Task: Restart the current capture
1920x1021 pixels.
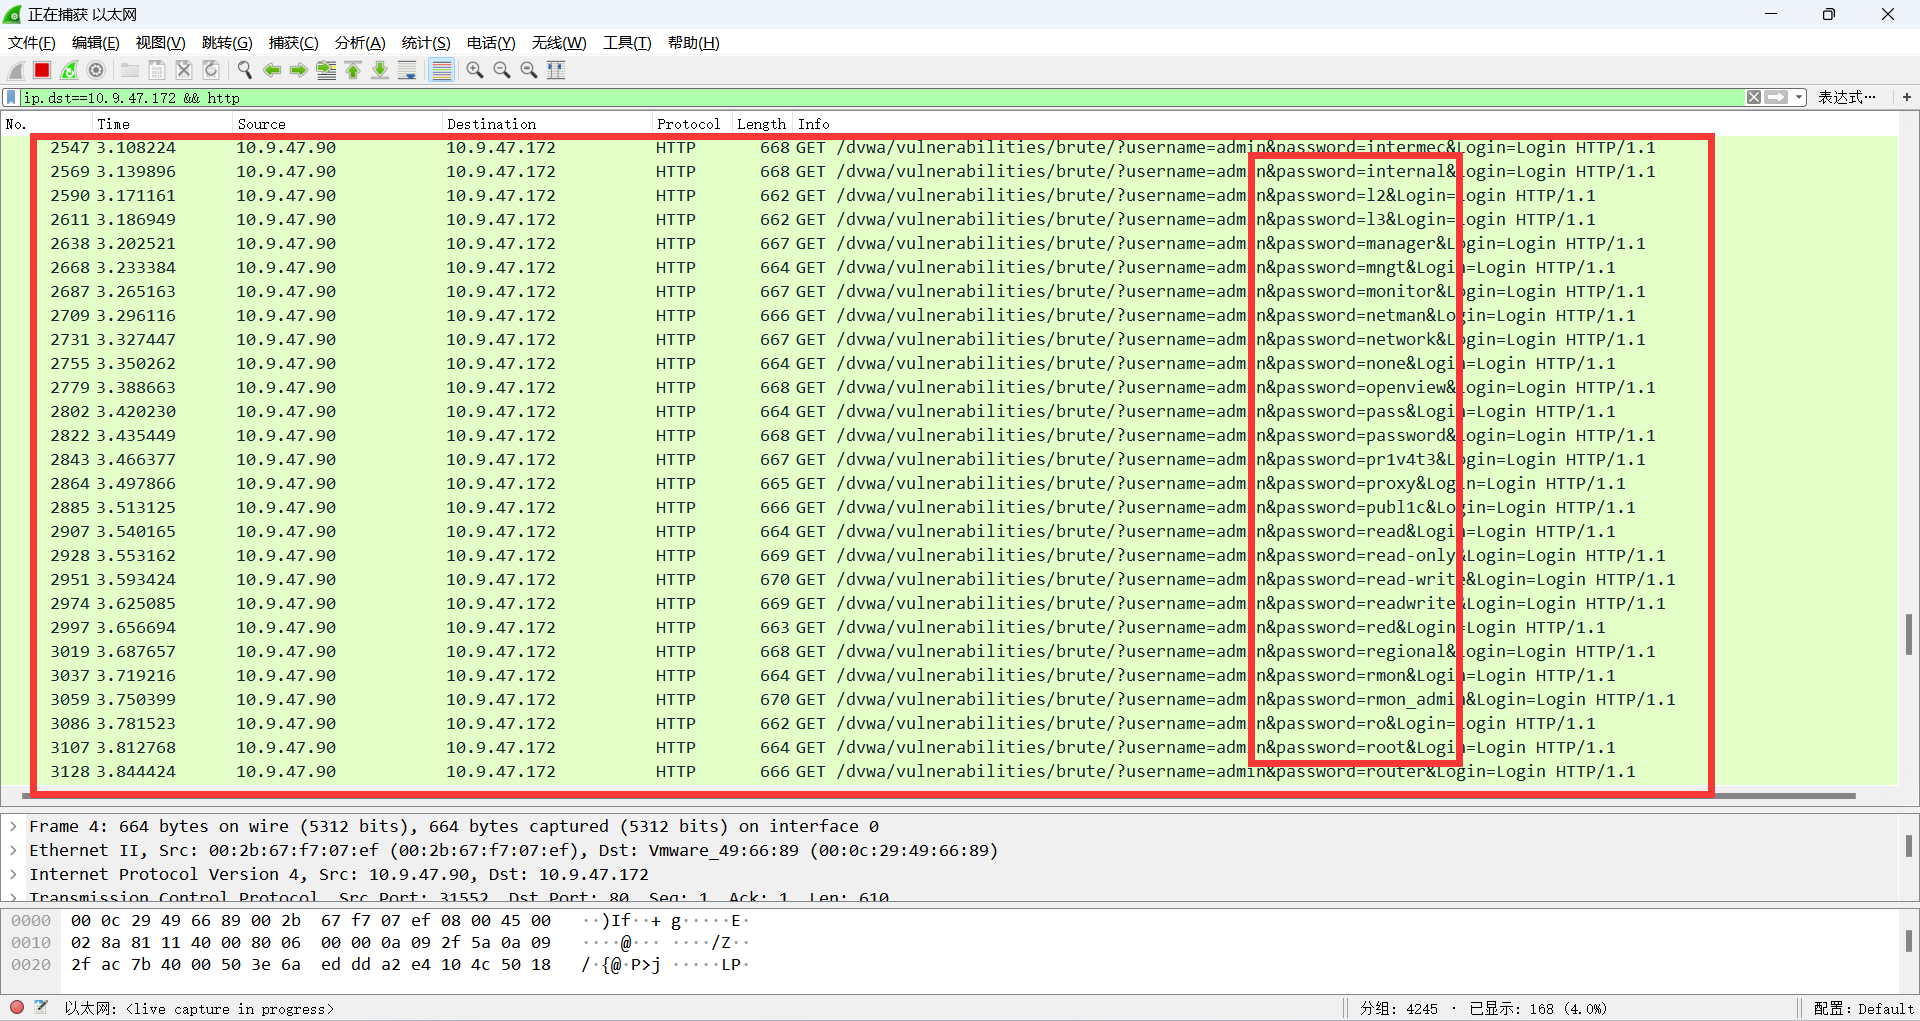Action: tap(69, 70)
